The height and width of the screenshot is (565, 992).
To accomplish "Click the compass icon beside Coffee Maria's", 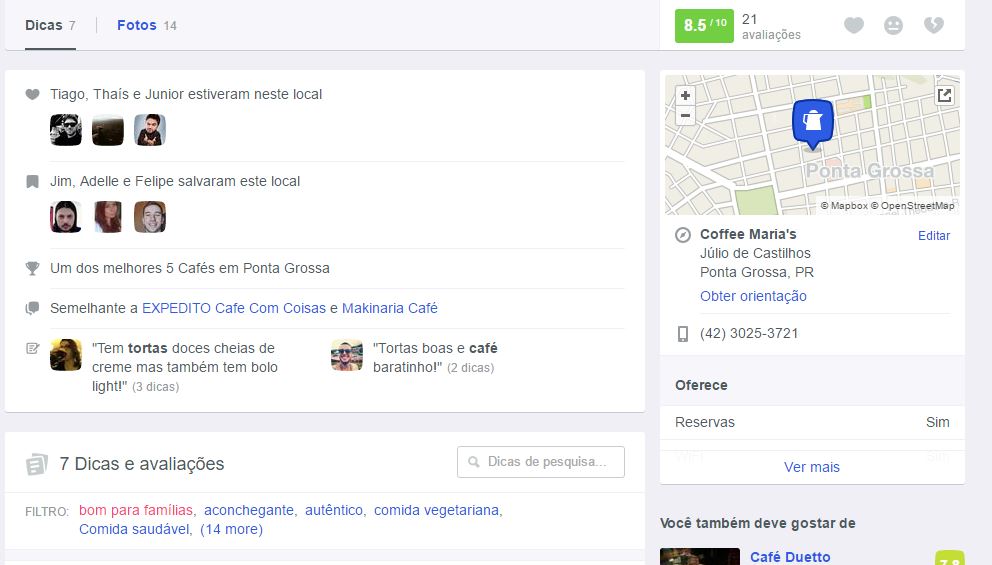I will point(683,235).
